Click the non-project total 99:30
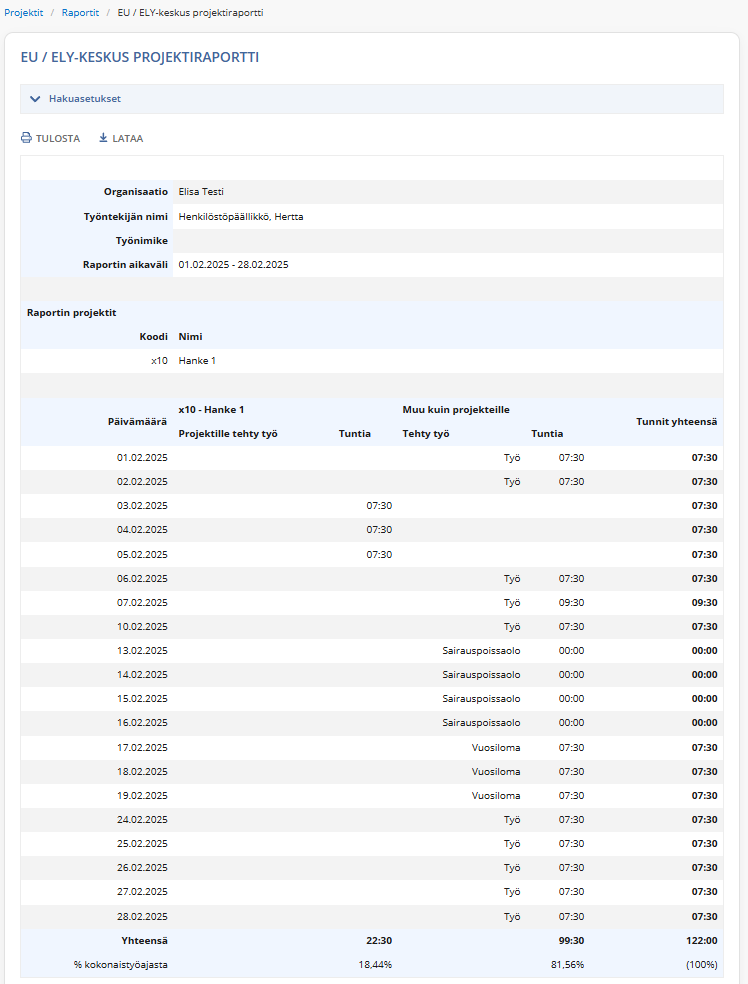This screenshot has width=748, height=984. click(571, 941)
